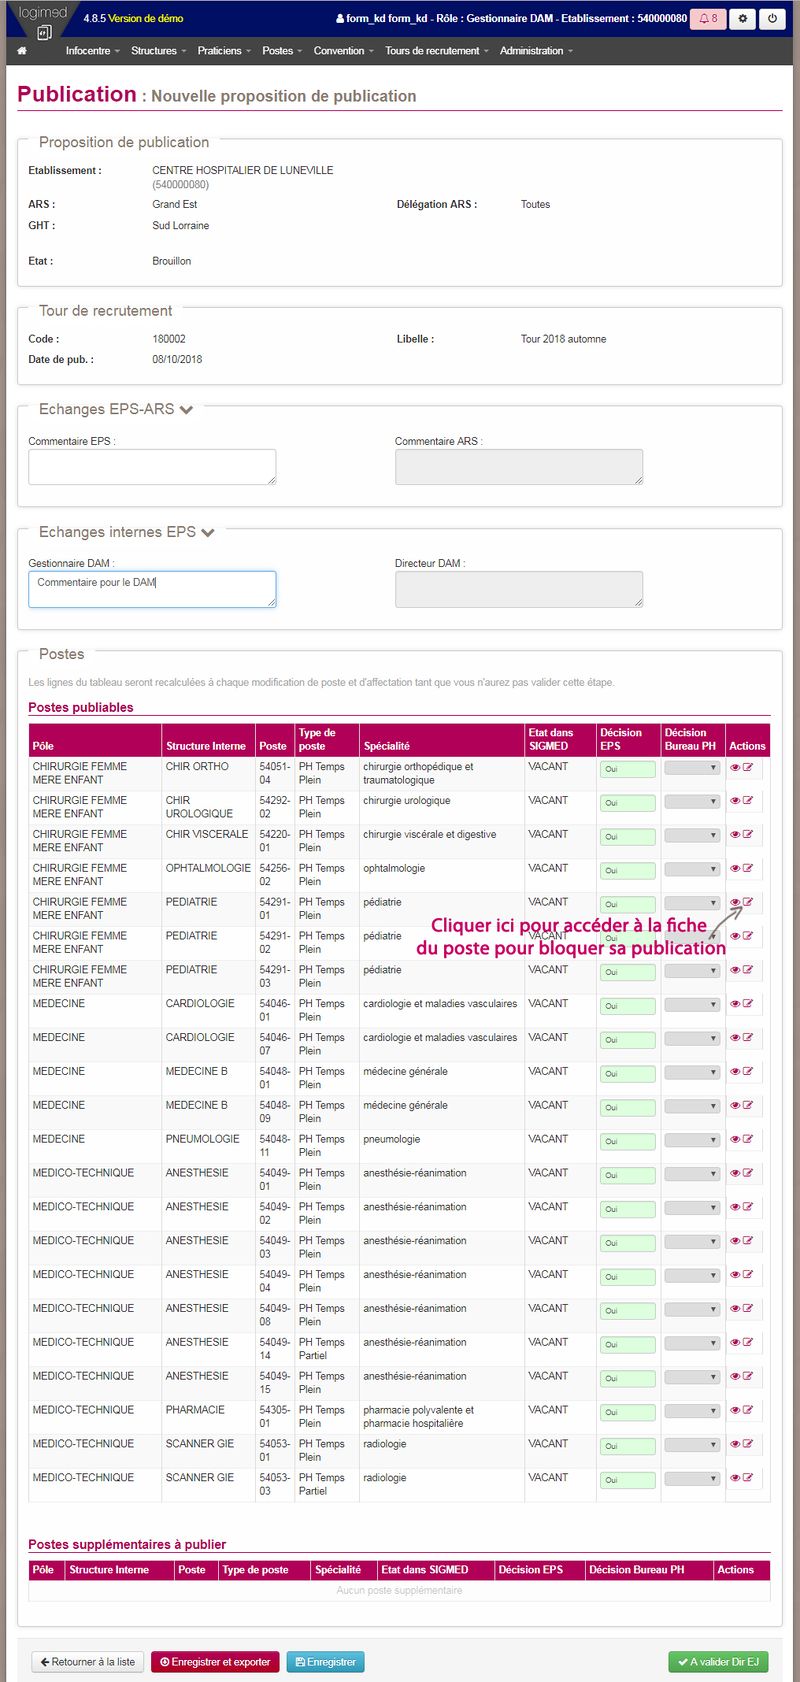Open the Tours de recrutement menu
800x1682 pixels.
coord(437,51)
